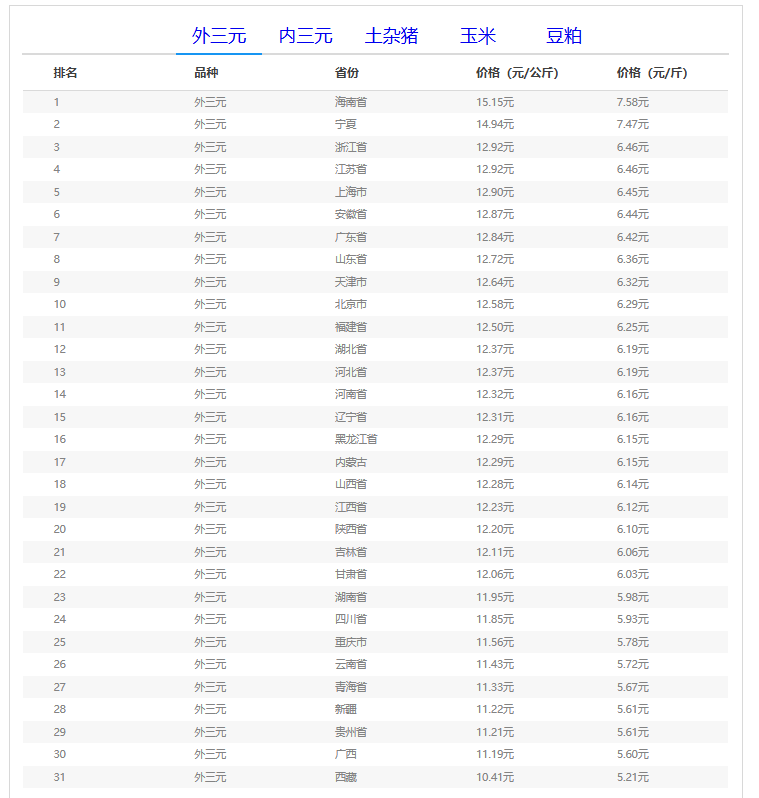Select 重庆市 in the list
759x798 pixels.
click(x=351, y=642)
